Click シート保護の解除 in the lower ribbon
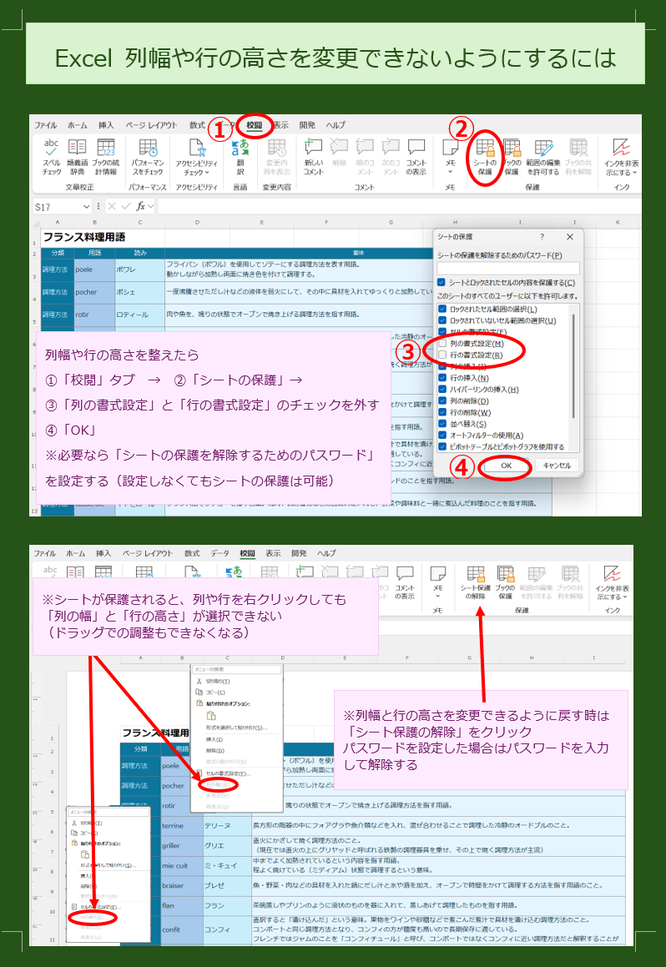This screenshot has height=967, width=666. (475, 582)
